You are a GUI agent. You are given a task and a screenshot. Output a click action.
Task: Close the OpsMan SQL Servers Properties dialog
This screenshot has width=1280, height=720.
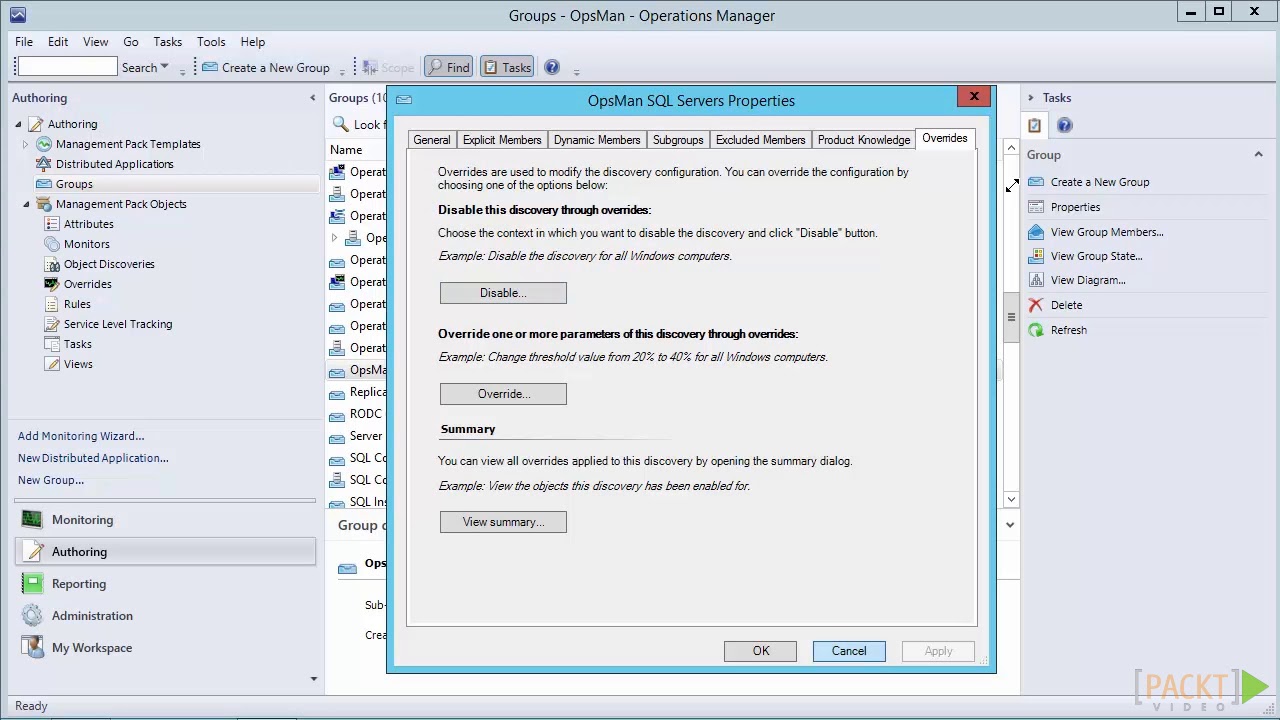[x=974, y=97]
